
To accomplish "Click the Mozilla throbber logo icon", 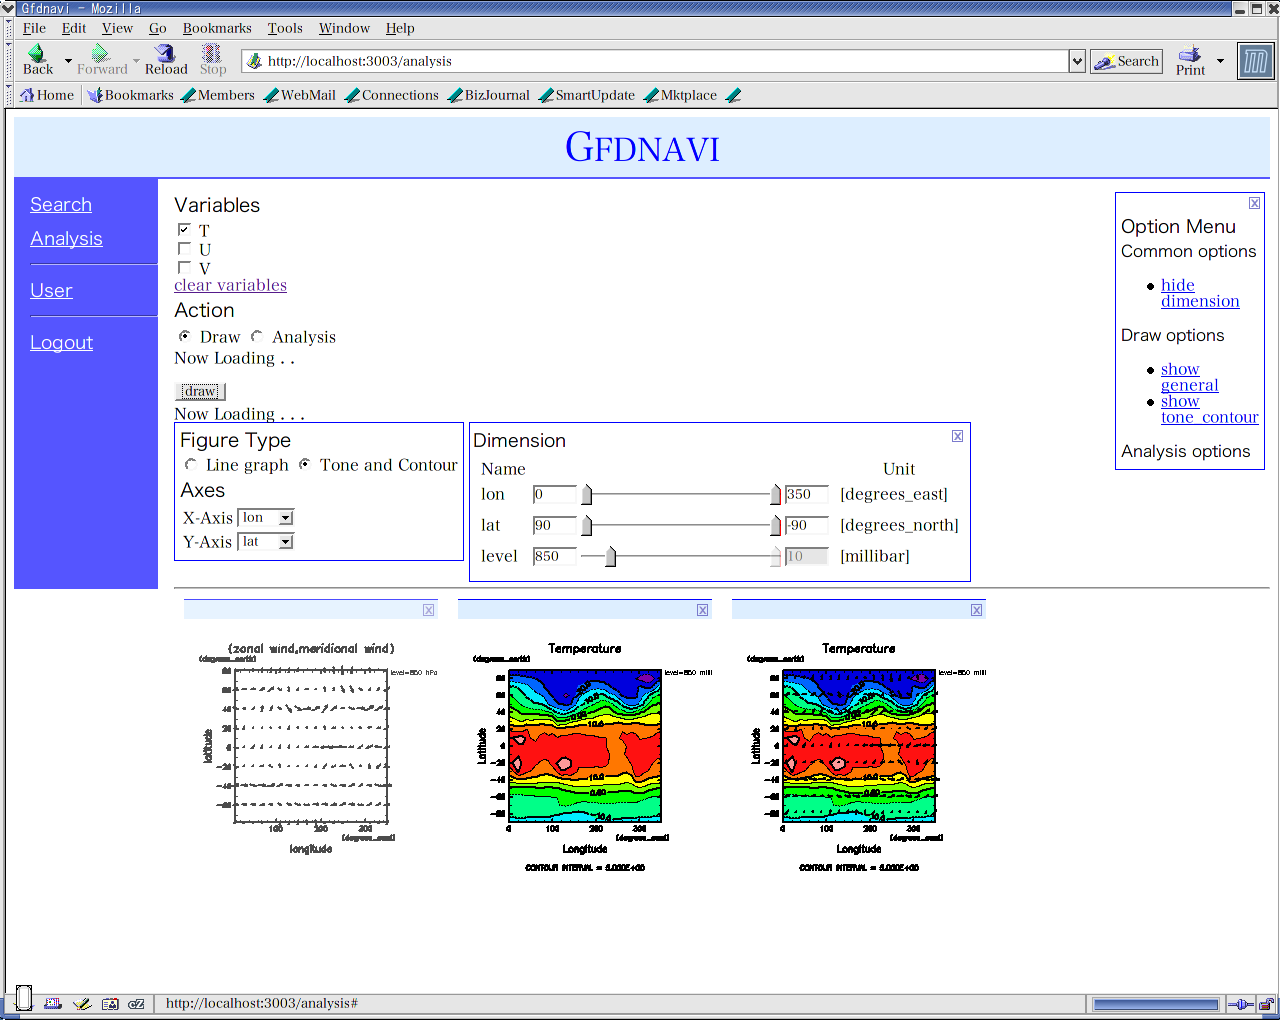I will pyautogui.click(x=1255, y=61).
